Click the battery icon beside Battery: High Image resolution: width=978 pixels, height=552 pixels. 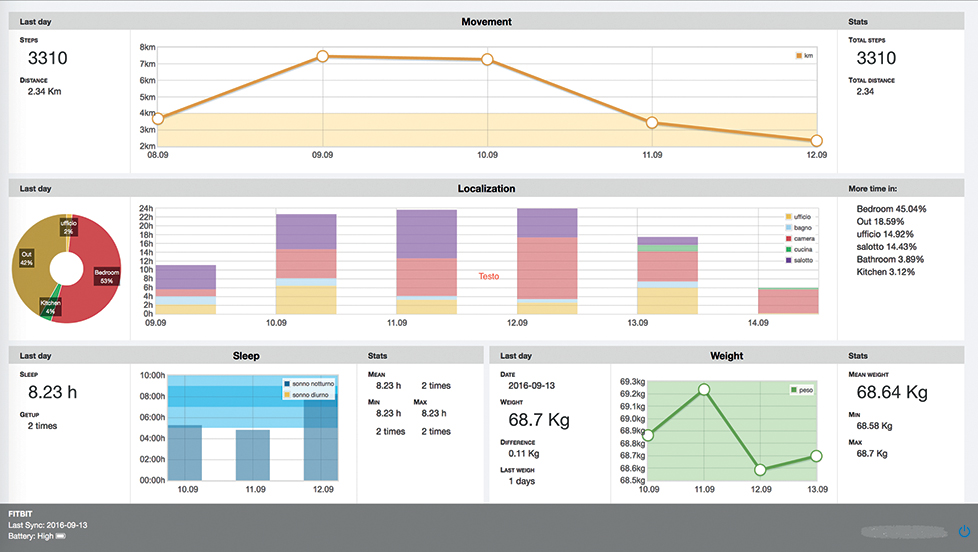click(61, 537)
